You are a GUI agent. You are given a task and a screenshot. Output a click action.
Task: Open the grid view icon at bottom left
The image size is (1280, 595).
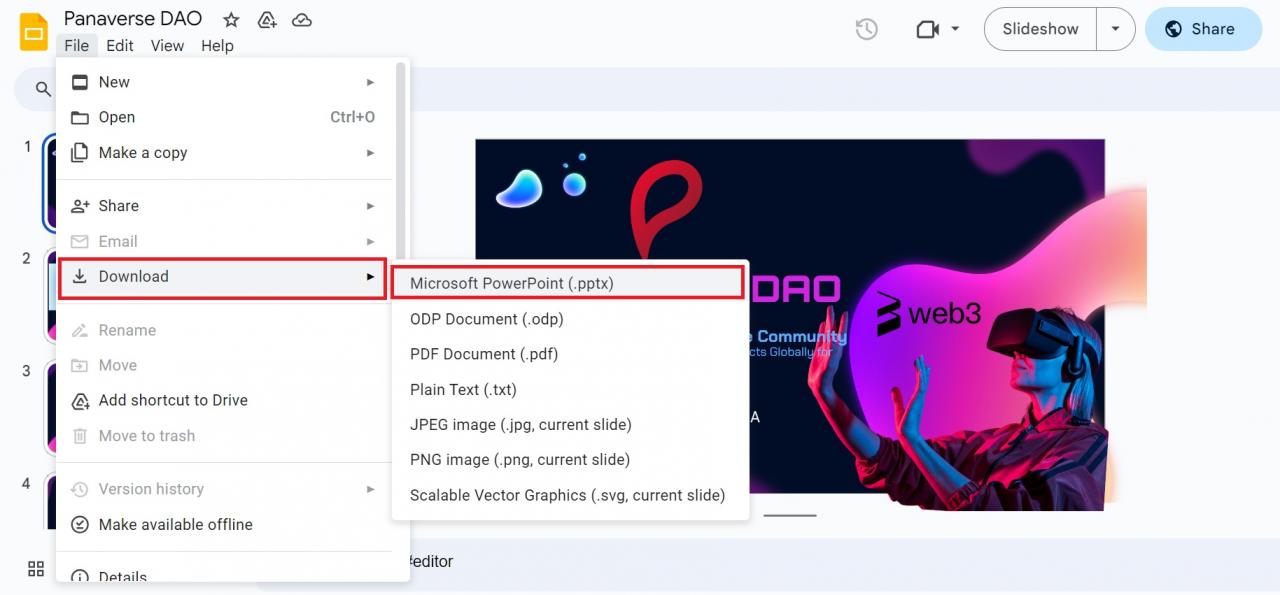[36, 569]
